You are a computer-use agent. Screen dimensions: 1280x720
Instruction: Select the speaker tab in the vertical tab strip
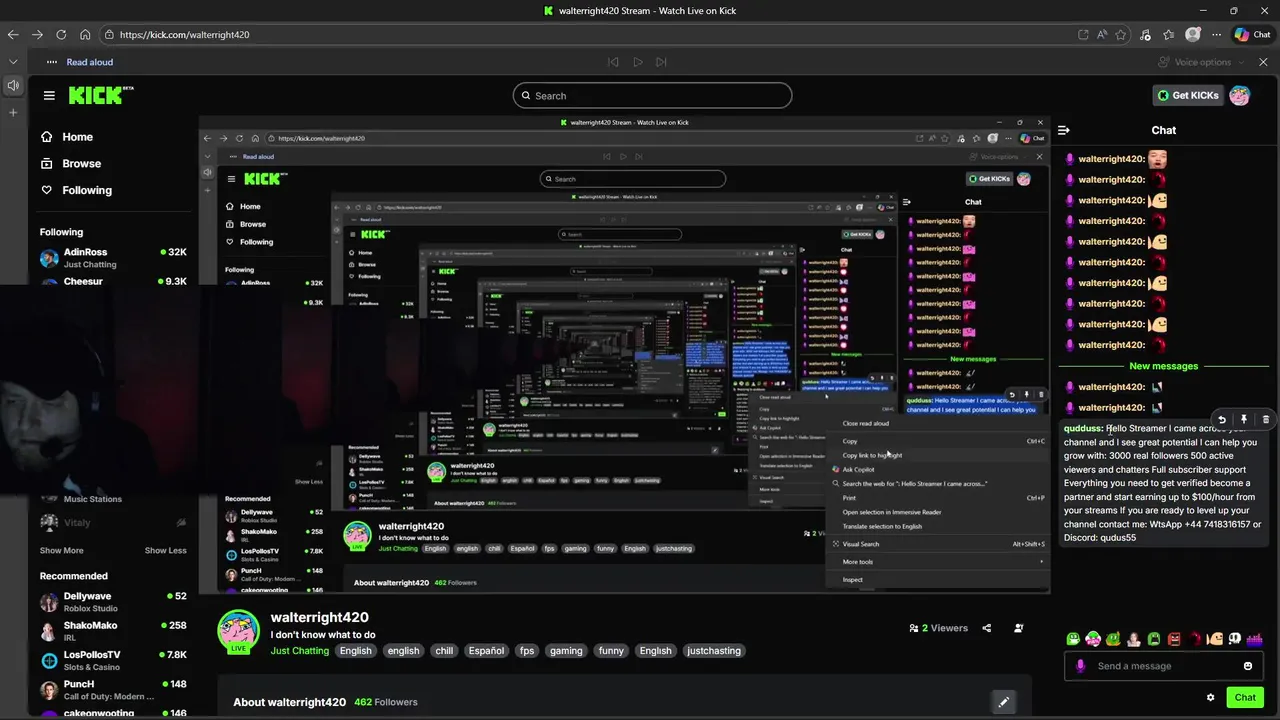click(13, 86)
